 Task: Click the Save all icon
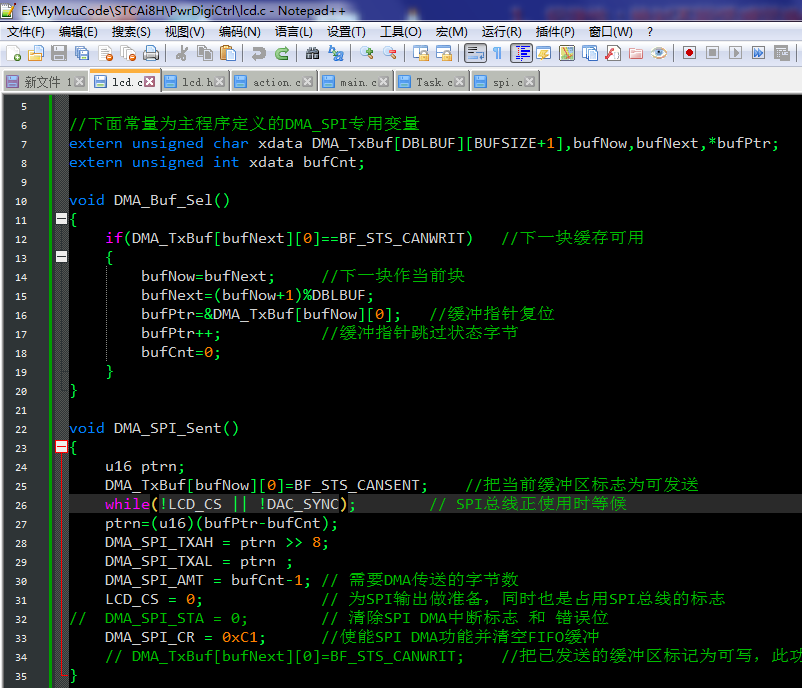click(82, 53)
